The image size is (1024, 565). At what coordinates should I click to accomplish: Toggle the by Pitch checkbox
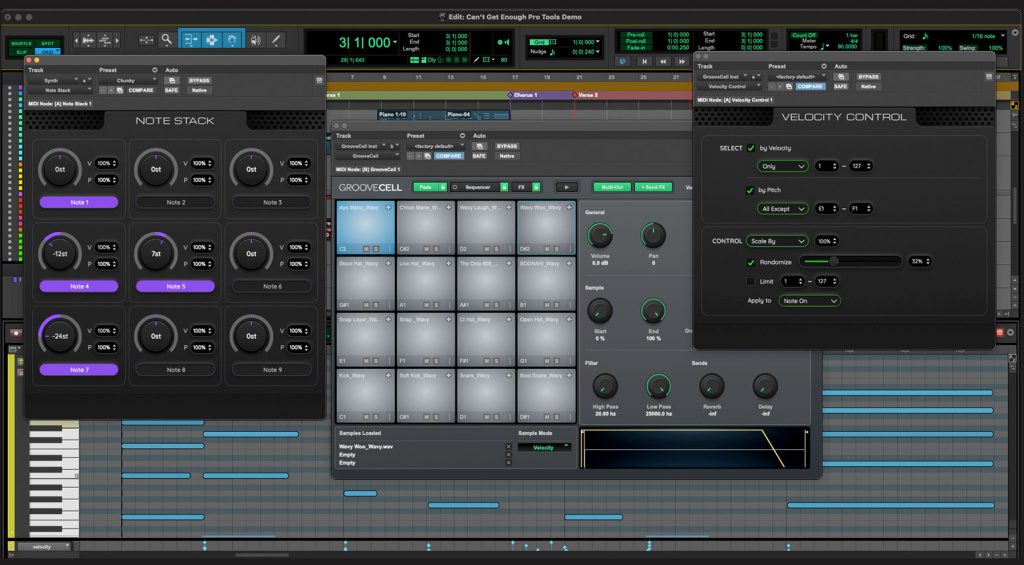pos(750,190)
